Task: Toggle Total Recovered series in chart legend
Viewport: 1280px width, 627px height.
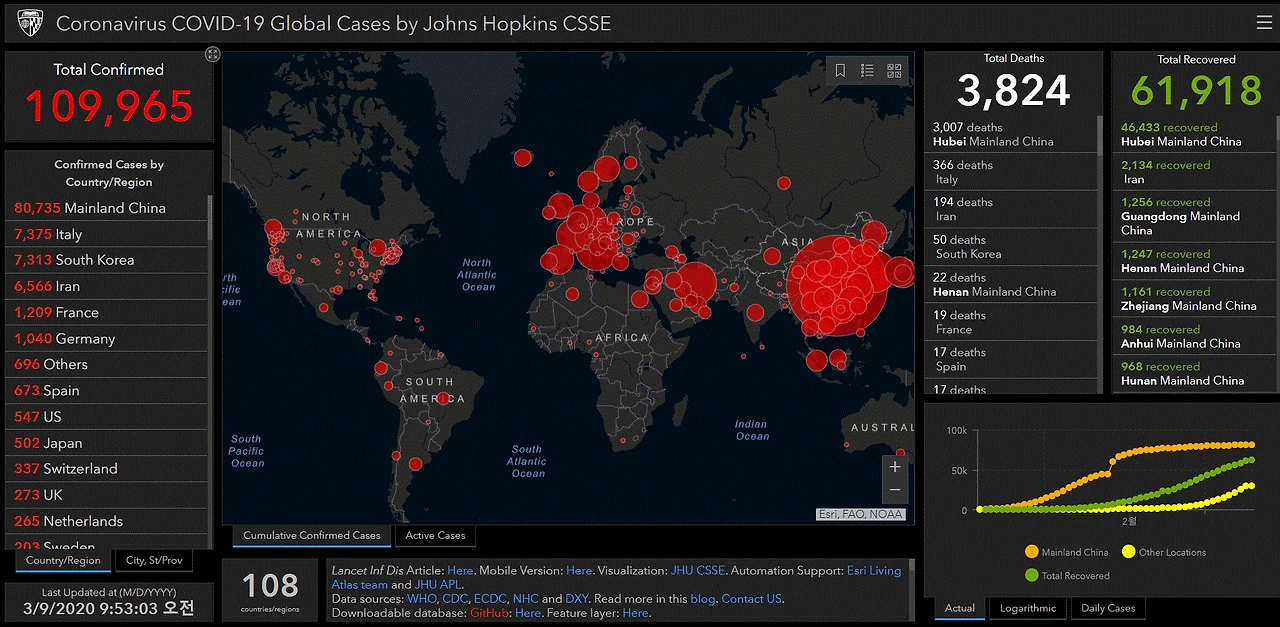Action: [x=1067, y=576]
